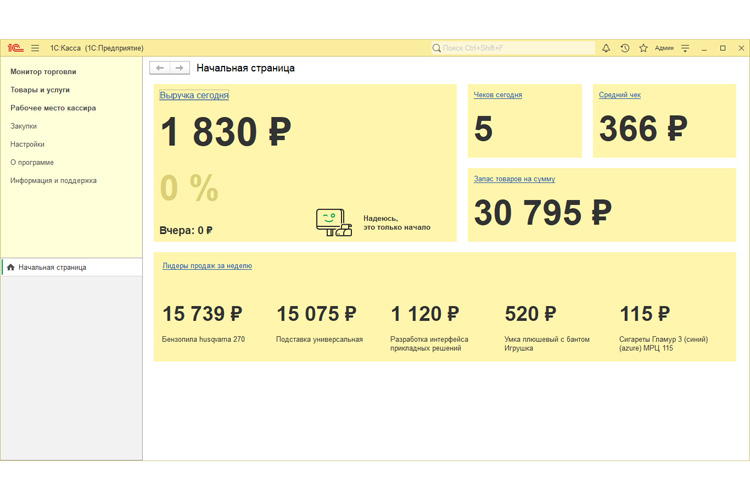Open the service settings lines icon
Image resolution: width=750 pixels, height=500 pixels.
coord(685,48)
